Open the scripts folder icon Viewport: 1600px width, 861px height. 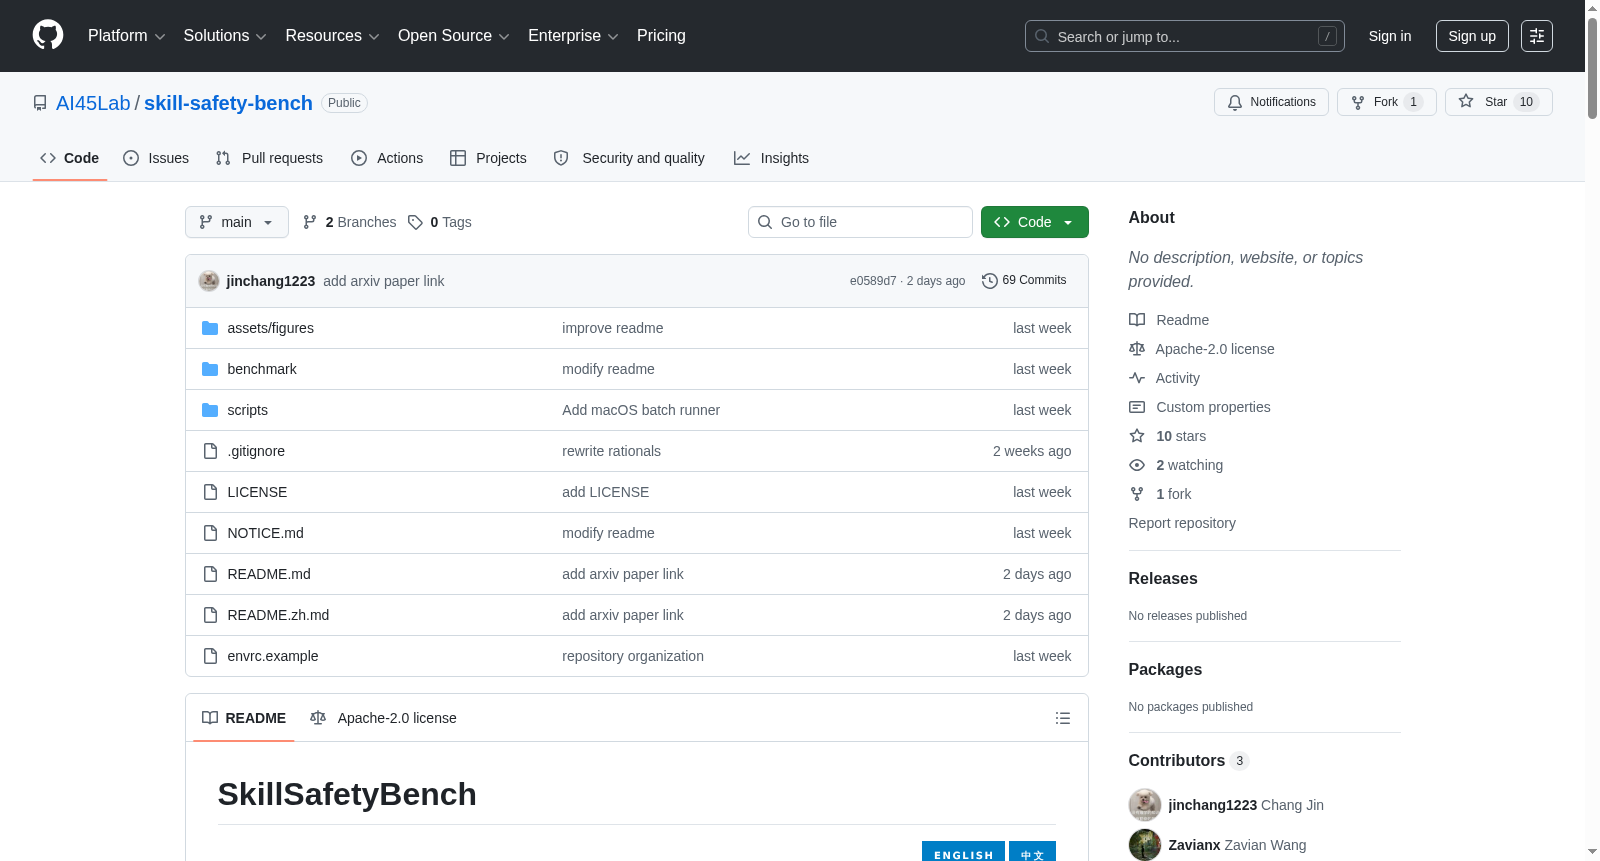[x=210, y=410]
